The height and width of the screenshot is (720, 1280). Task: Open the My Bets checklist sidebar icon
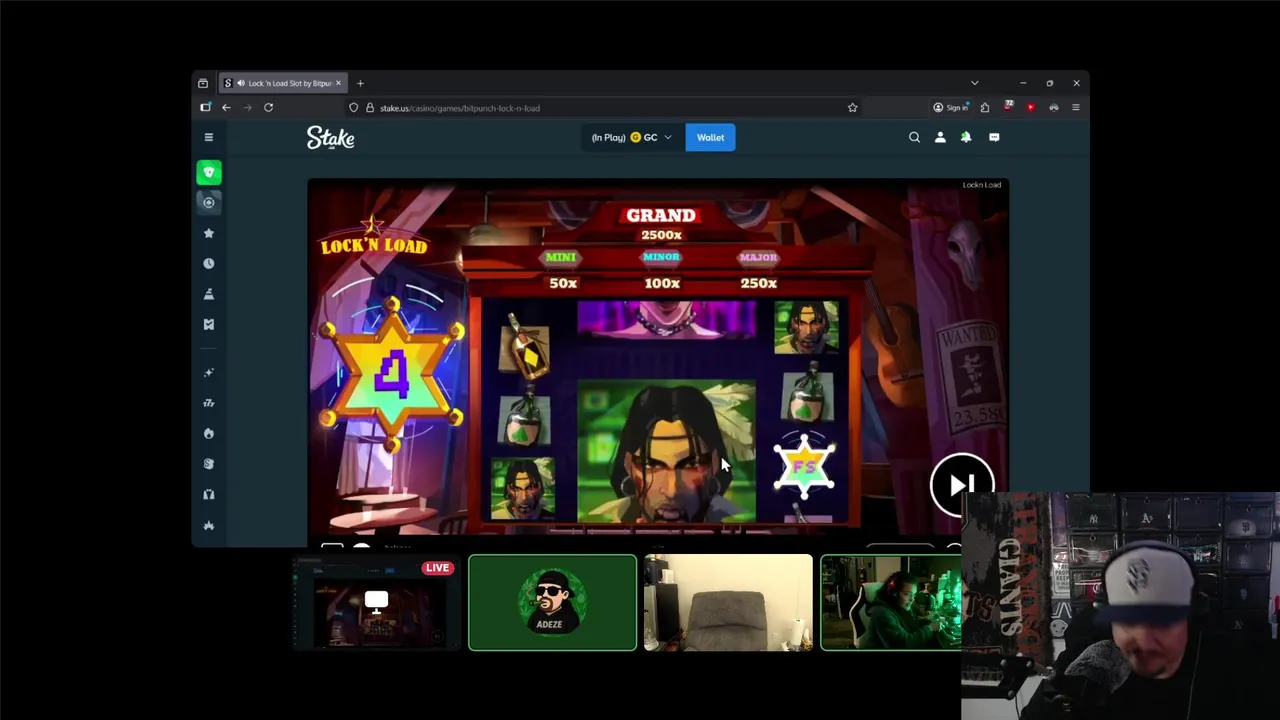[209, 324]
